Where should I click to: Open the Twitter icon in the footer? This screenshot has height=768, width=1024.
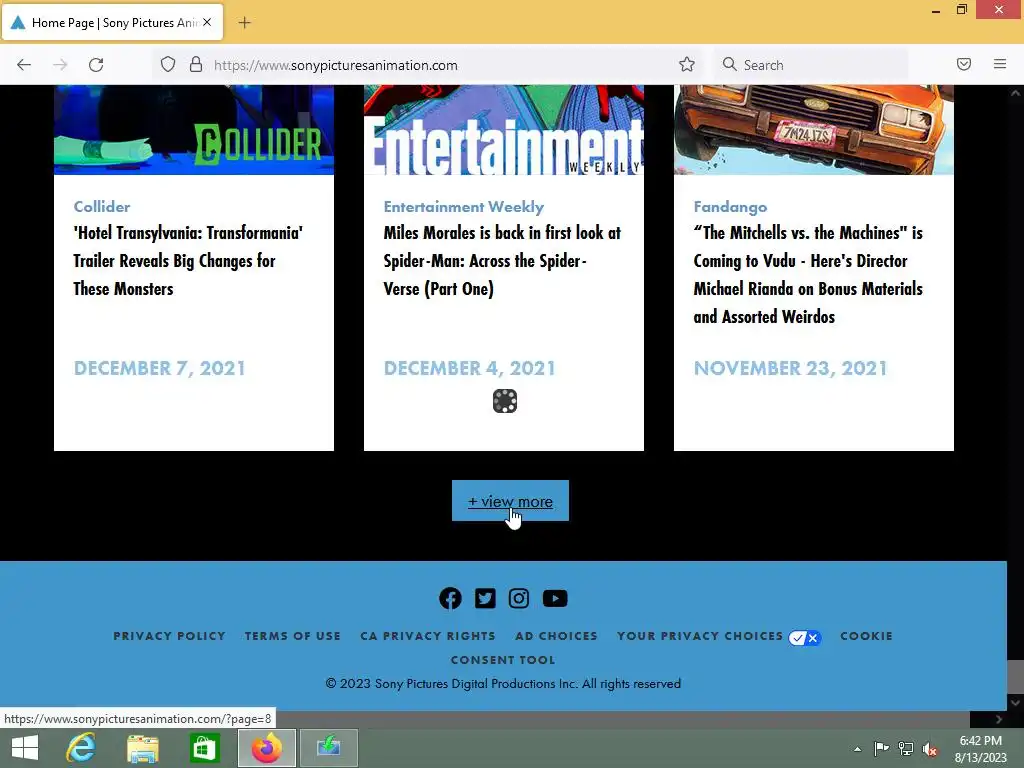[485, 598]
